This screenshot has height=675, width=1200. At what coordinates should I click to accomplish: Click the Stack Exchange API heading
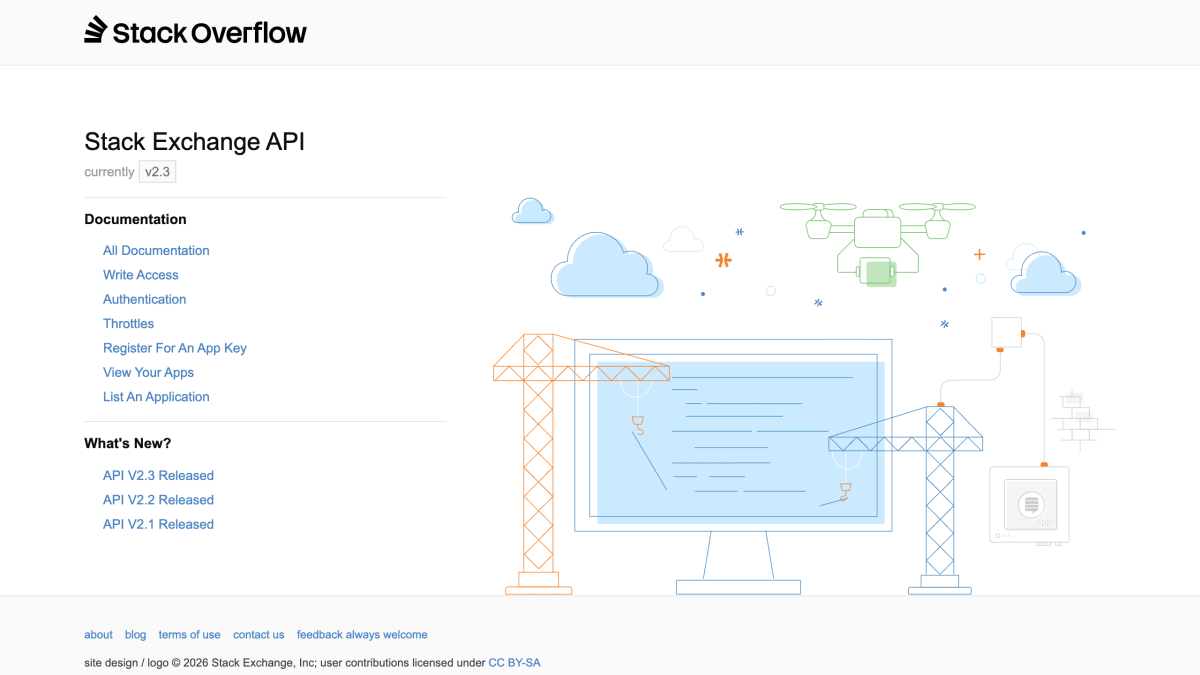click(194, 142)
